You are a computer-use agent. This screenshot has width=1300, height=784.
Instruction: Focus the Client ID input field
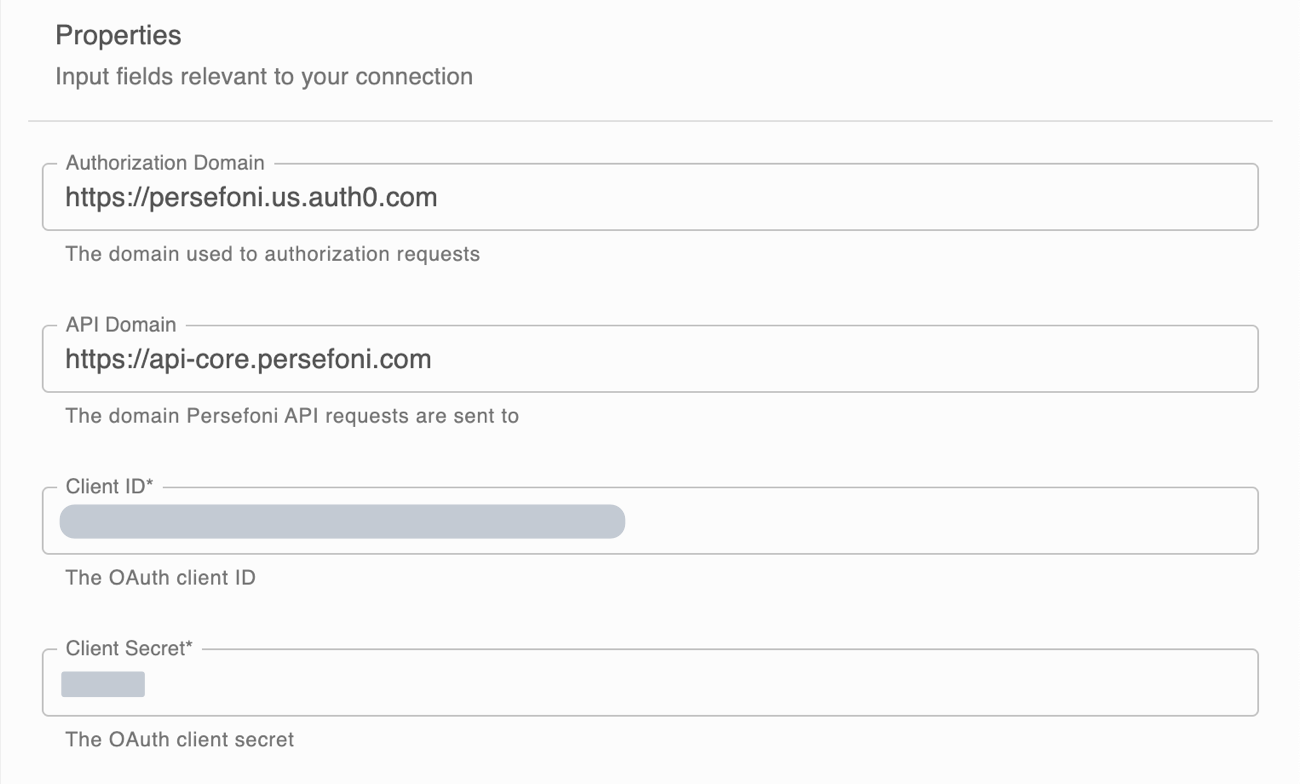[650, 521]
